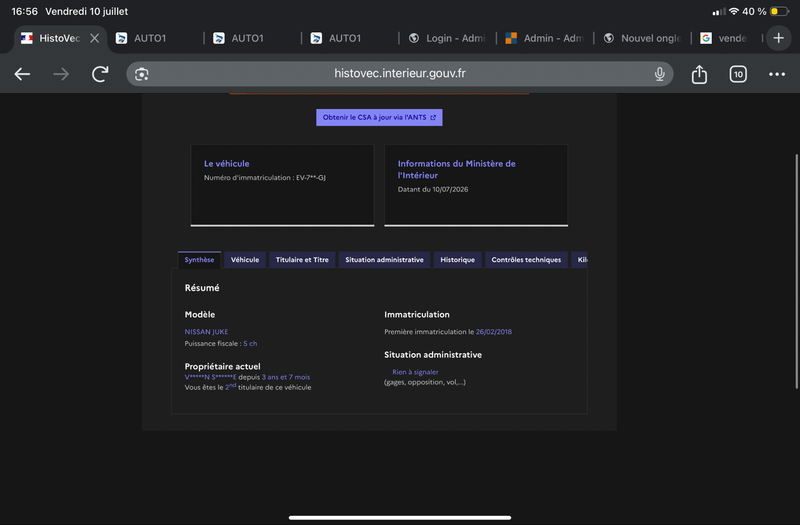Open the Historique tab
The image size is (800, 525).
pos(457,260)
